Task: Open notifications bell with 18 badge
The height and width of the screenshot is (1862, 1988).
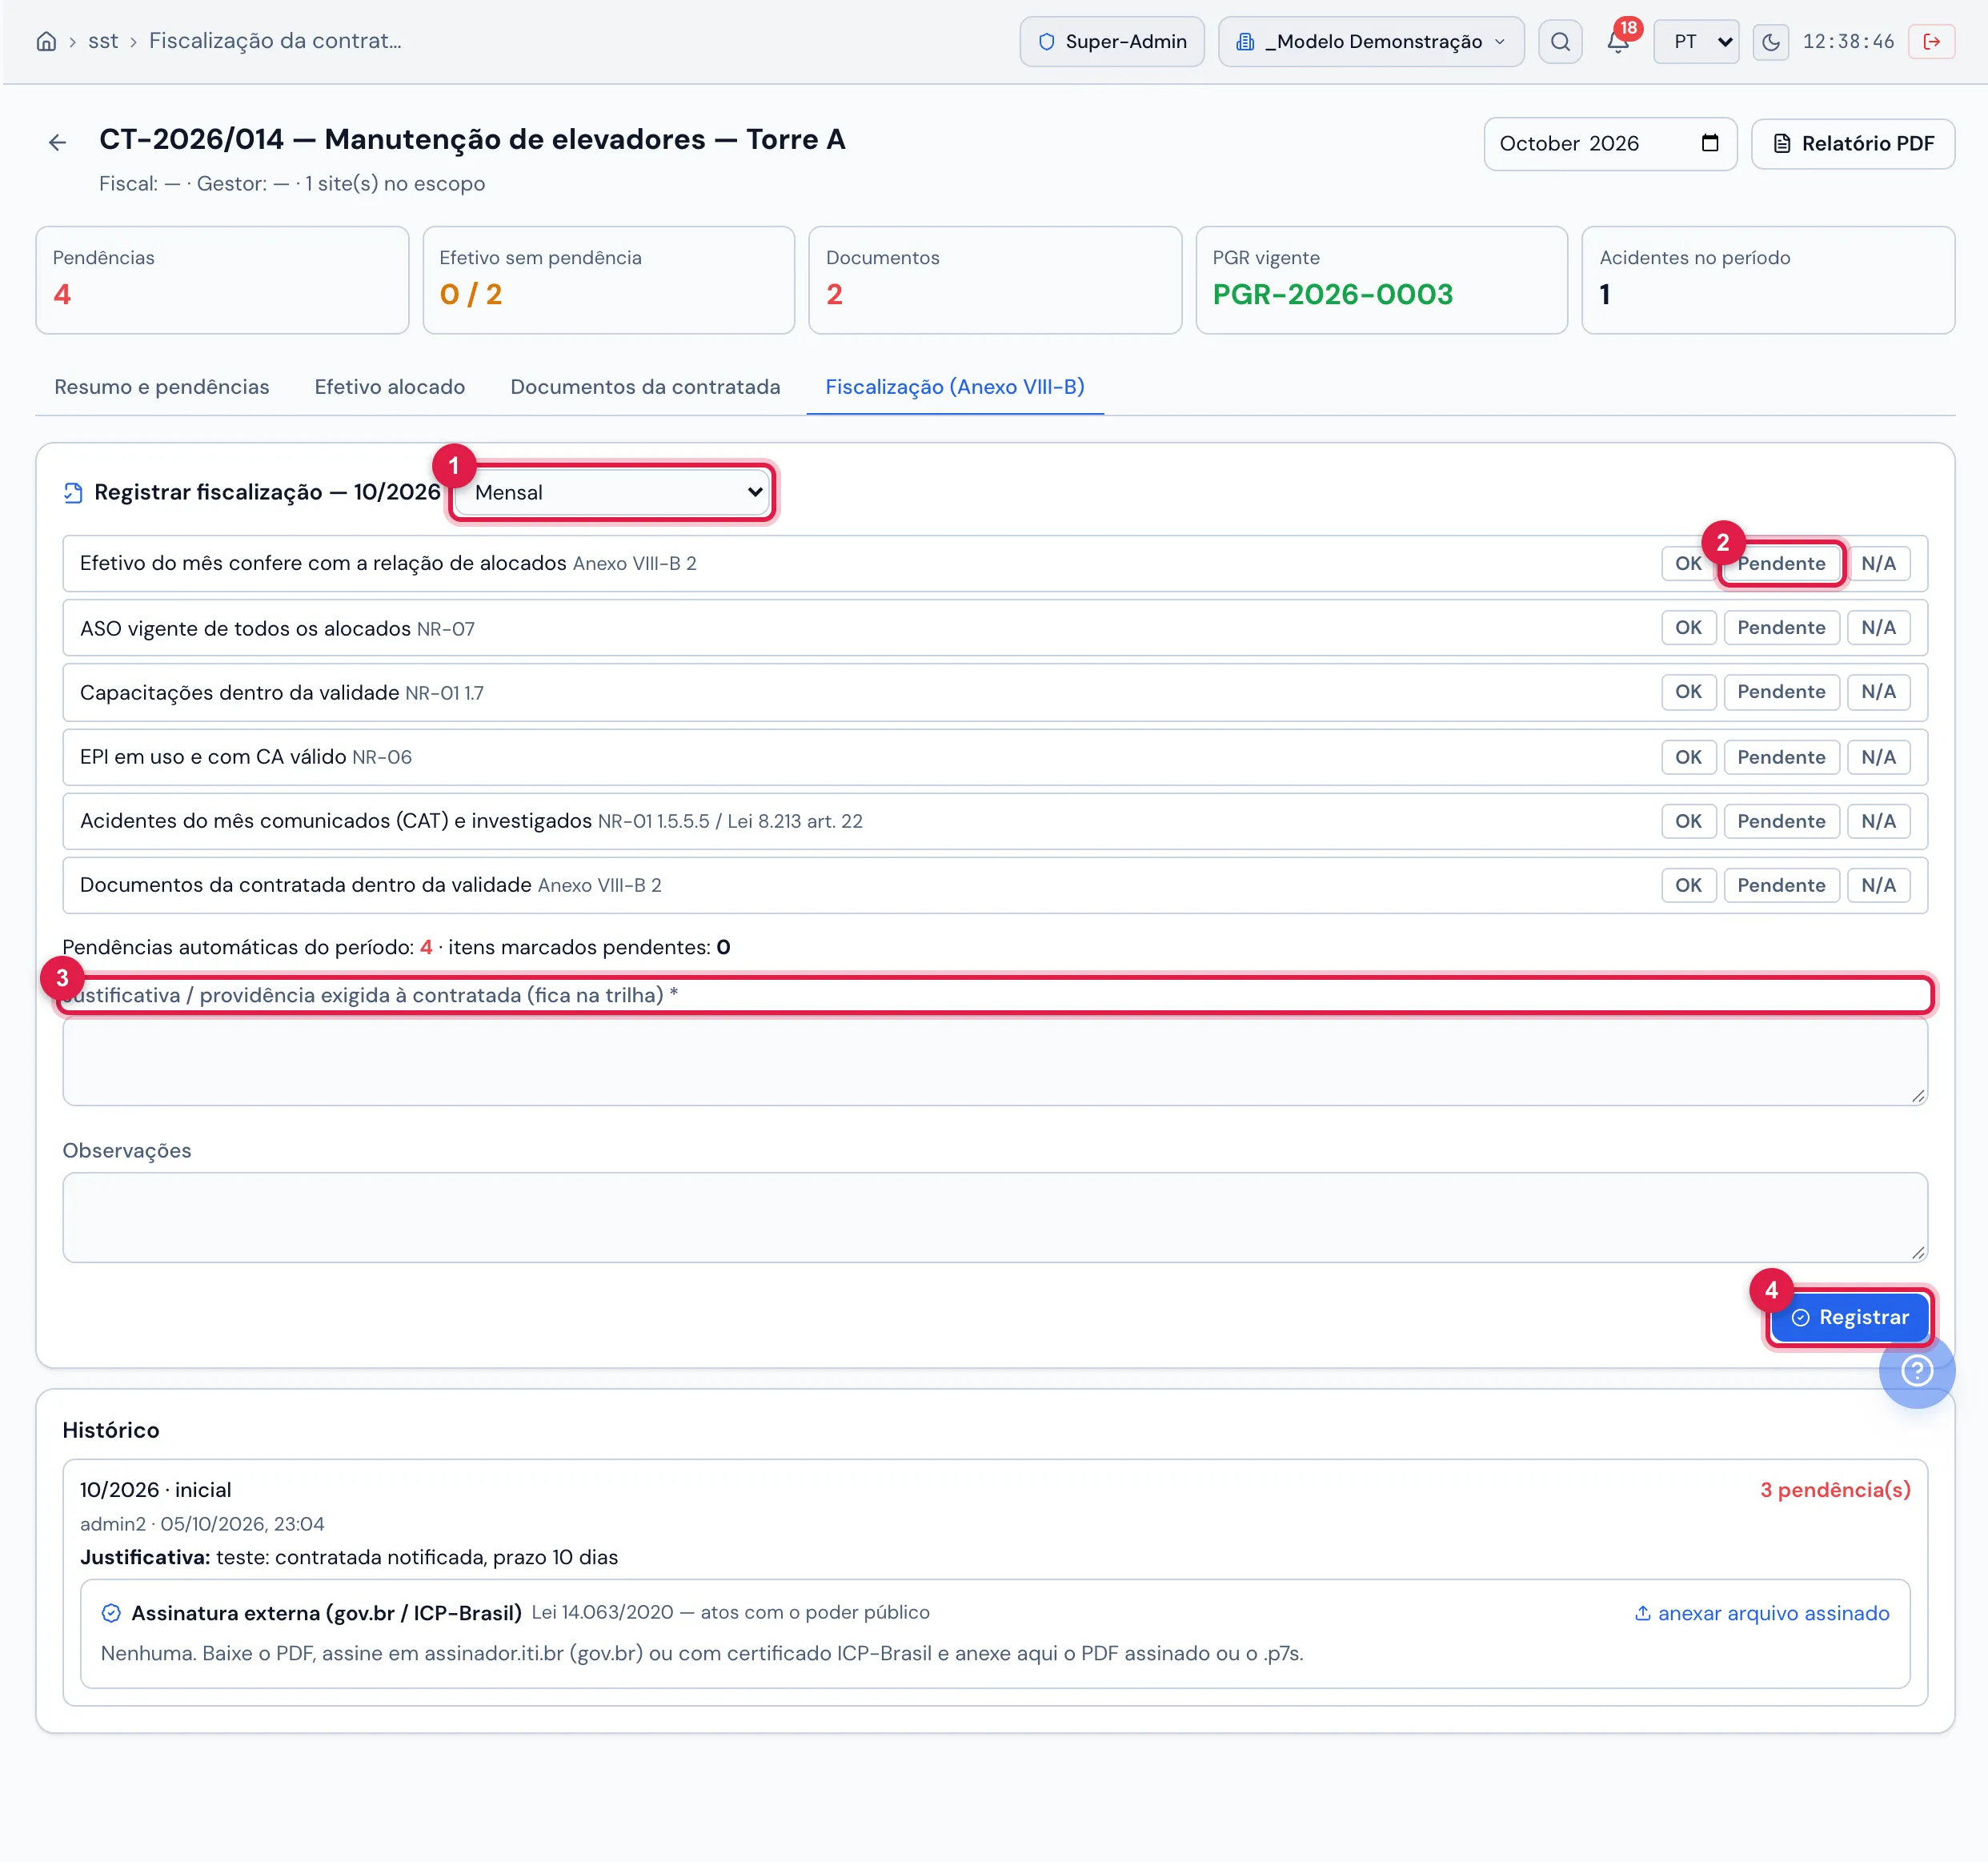Action: pyautogui.click(x=1618, y=41)
